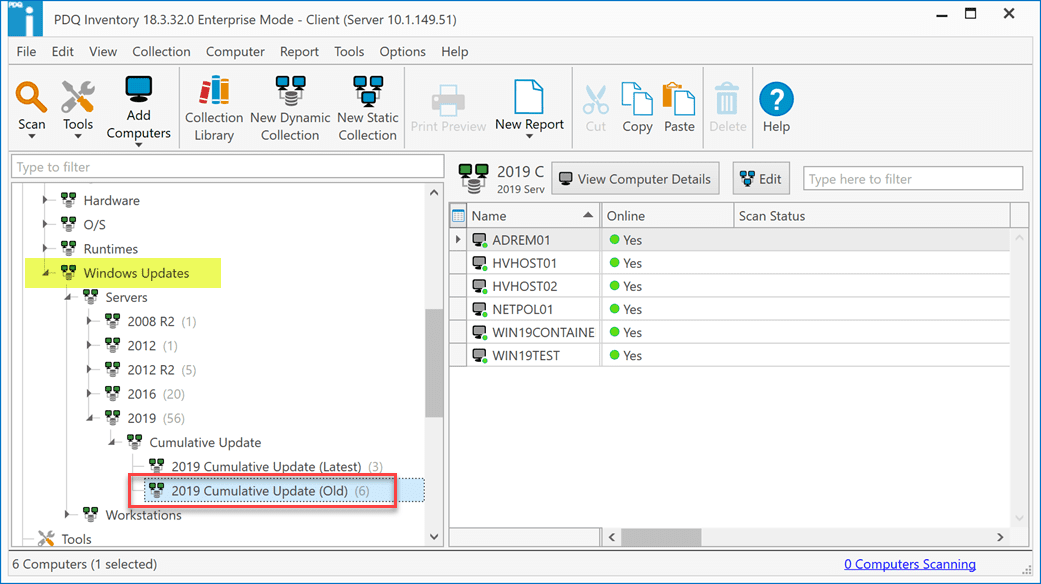Open the Scan dropdown arrow
The height and width of the screenshot is (584, 1041).
point(31,136)
